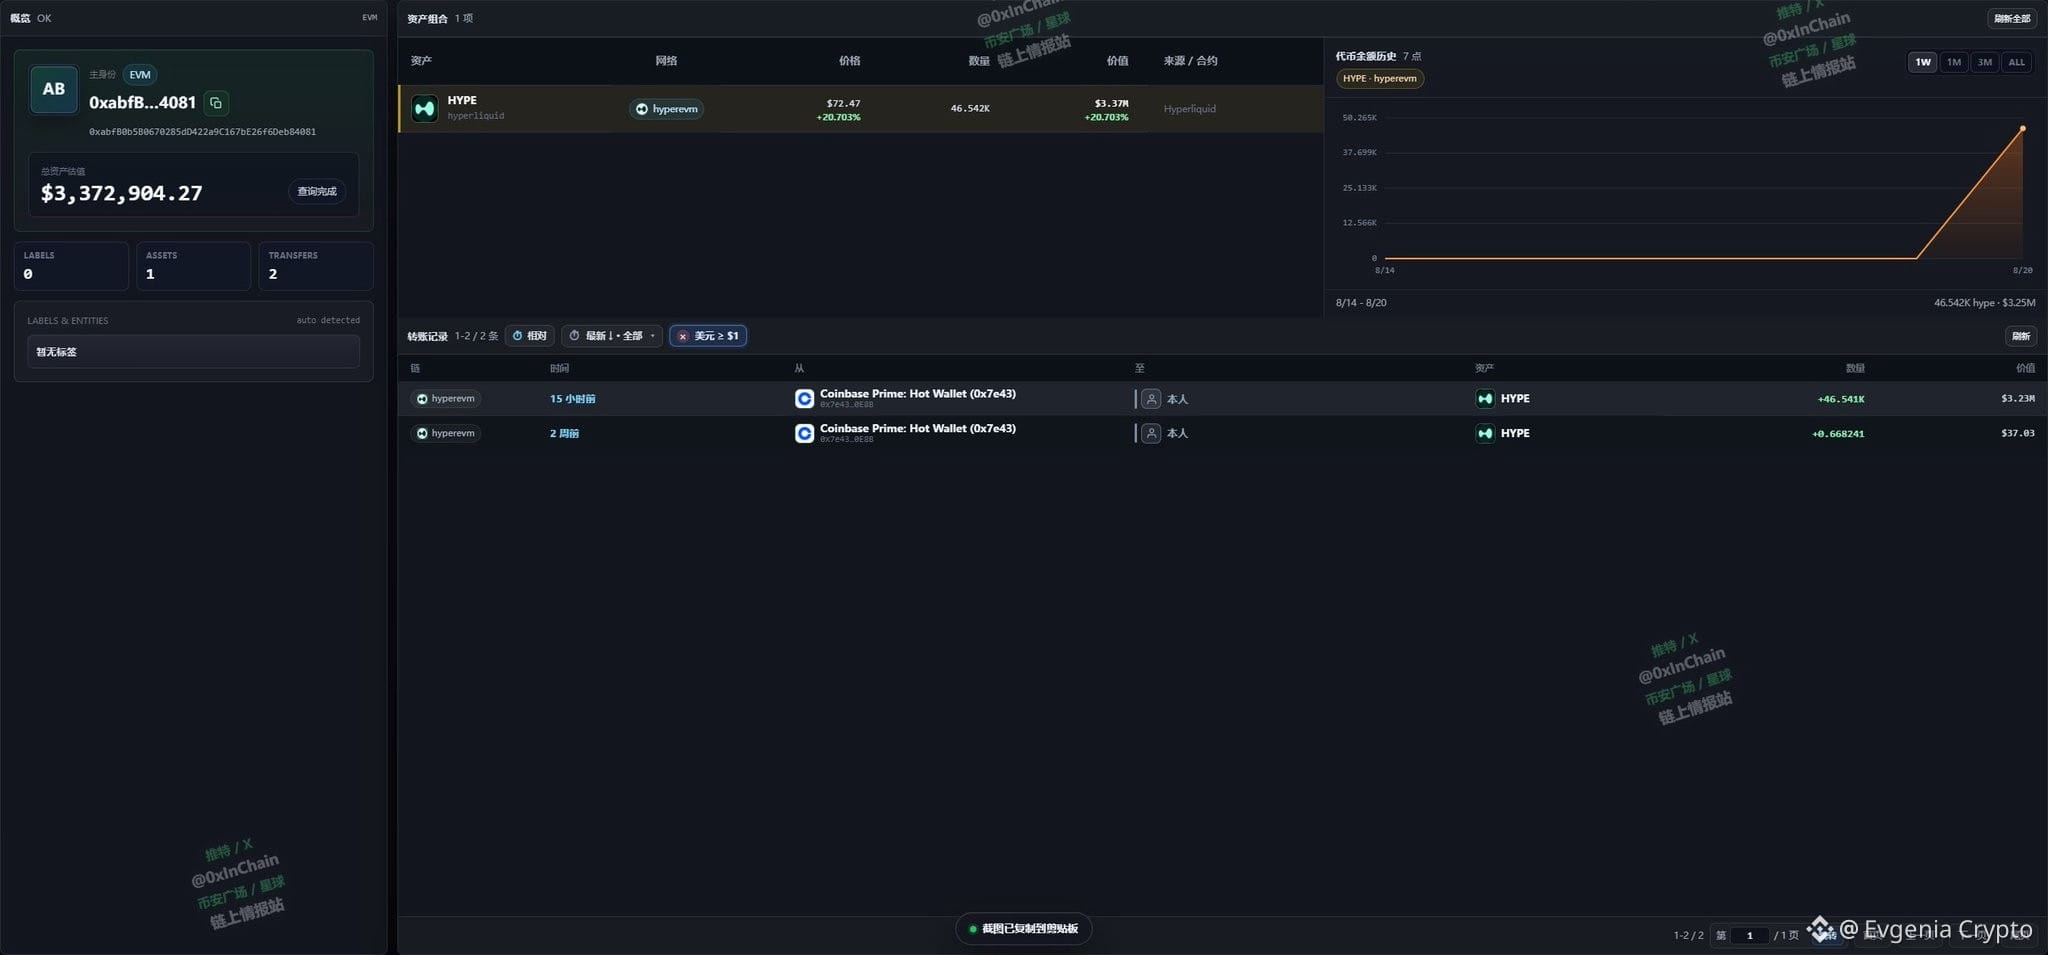Viewport: 2048px width, 955px height.
Task: Click the HYPE · hyperevm chart tag
Action: tap(1380, 78)
